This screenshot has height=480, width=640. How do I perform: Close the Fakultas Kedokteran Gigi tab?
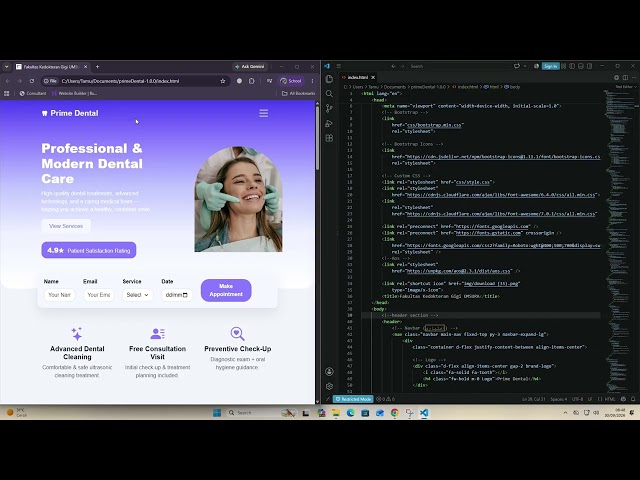[85, 67]
